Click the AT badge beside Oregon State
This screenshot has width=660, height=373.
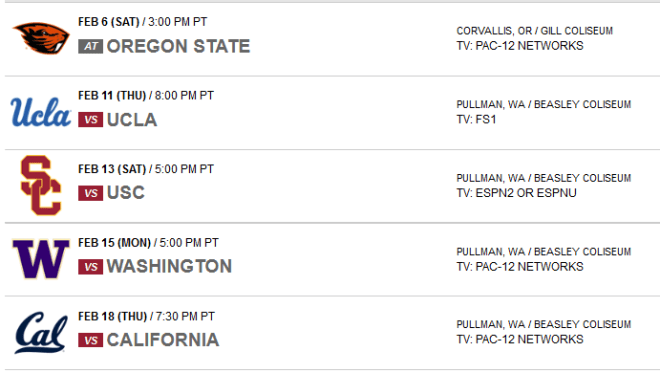tap(90, 46)
